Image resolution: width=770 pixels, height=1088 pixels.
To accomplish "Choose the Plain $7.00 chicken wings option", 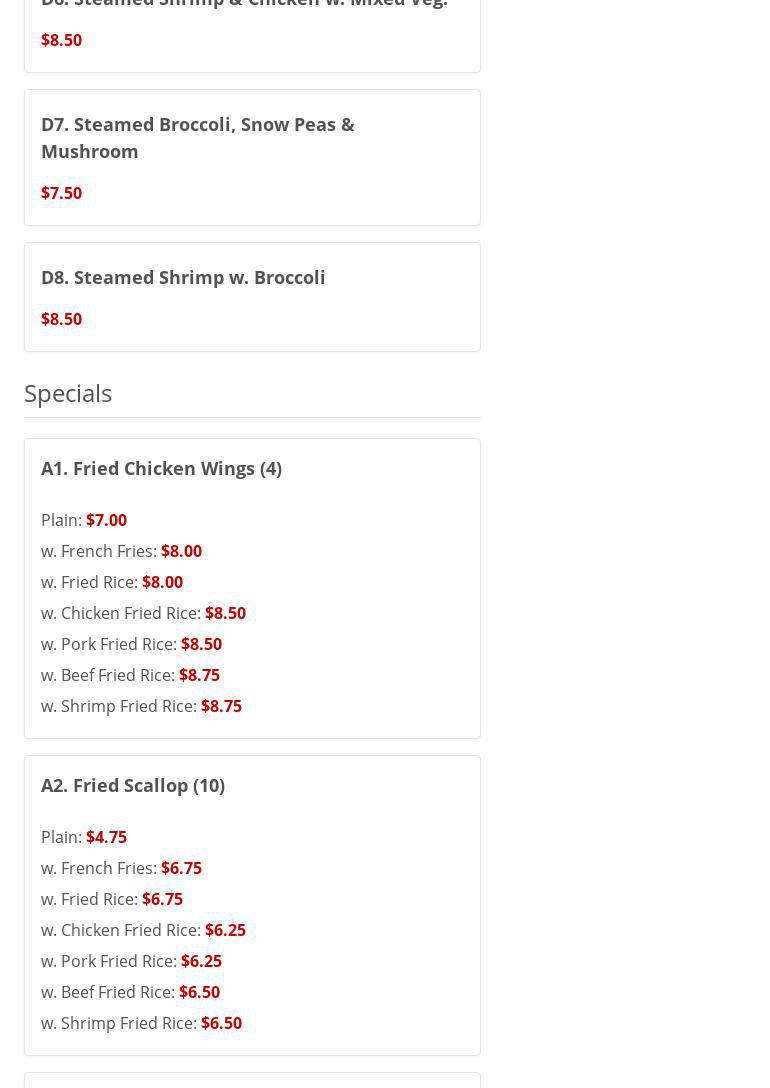I will 84,520.
